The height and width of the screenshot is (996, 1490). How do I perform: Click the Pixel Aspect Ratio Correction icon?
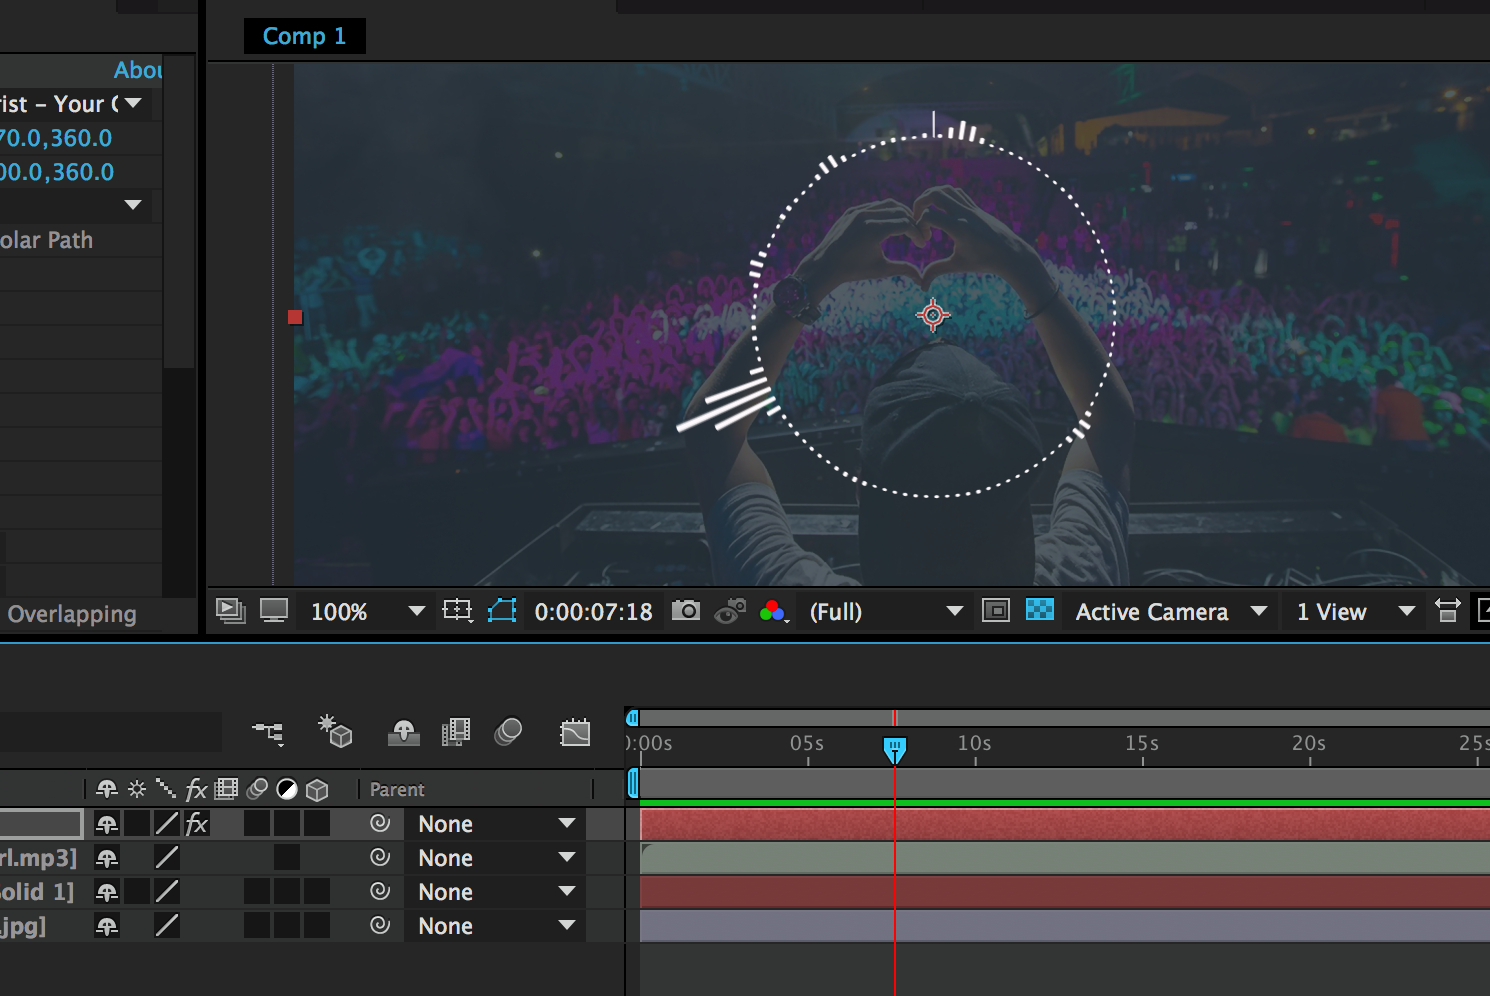pos(1447,611)
